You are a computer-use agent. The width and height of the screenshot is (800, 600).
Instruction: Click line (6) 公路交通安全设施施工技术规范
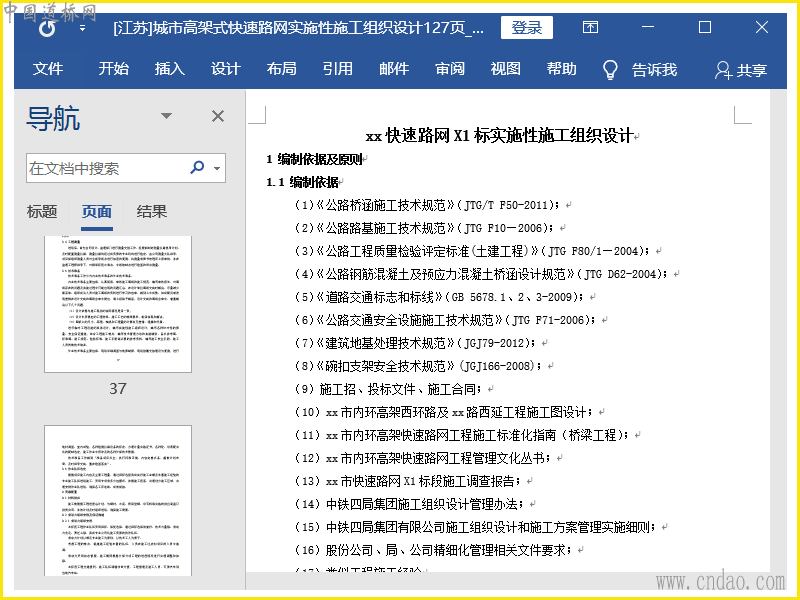[x=444, y=320]
